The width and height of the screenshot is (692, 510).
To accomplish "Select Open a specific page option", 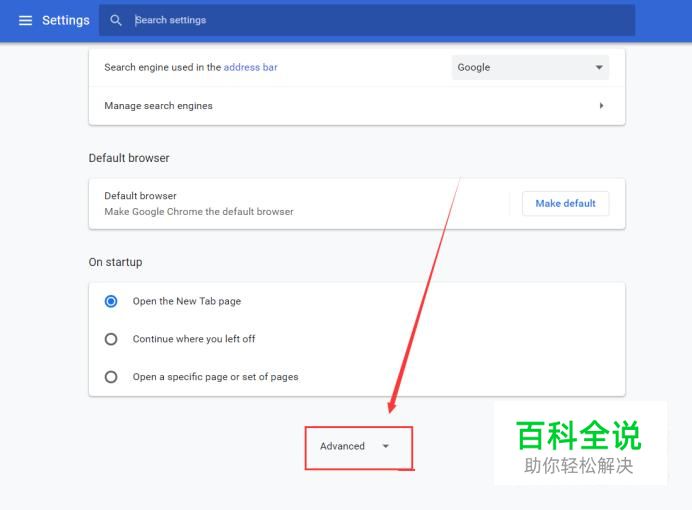I will [111, 377].
